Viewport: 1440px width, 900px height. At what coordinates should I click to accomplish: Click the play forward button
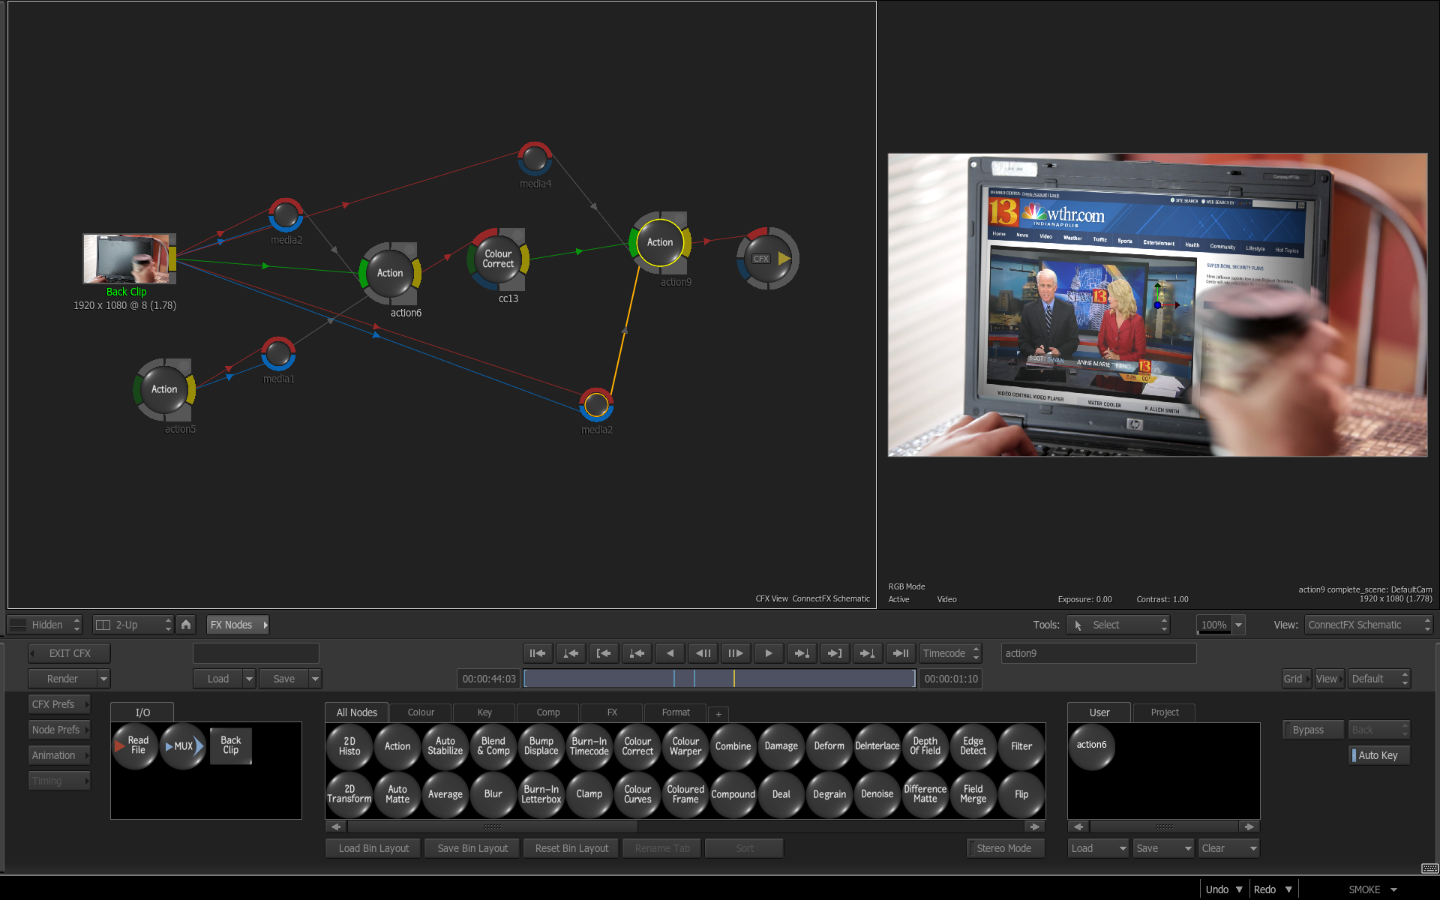coord(768,654)
